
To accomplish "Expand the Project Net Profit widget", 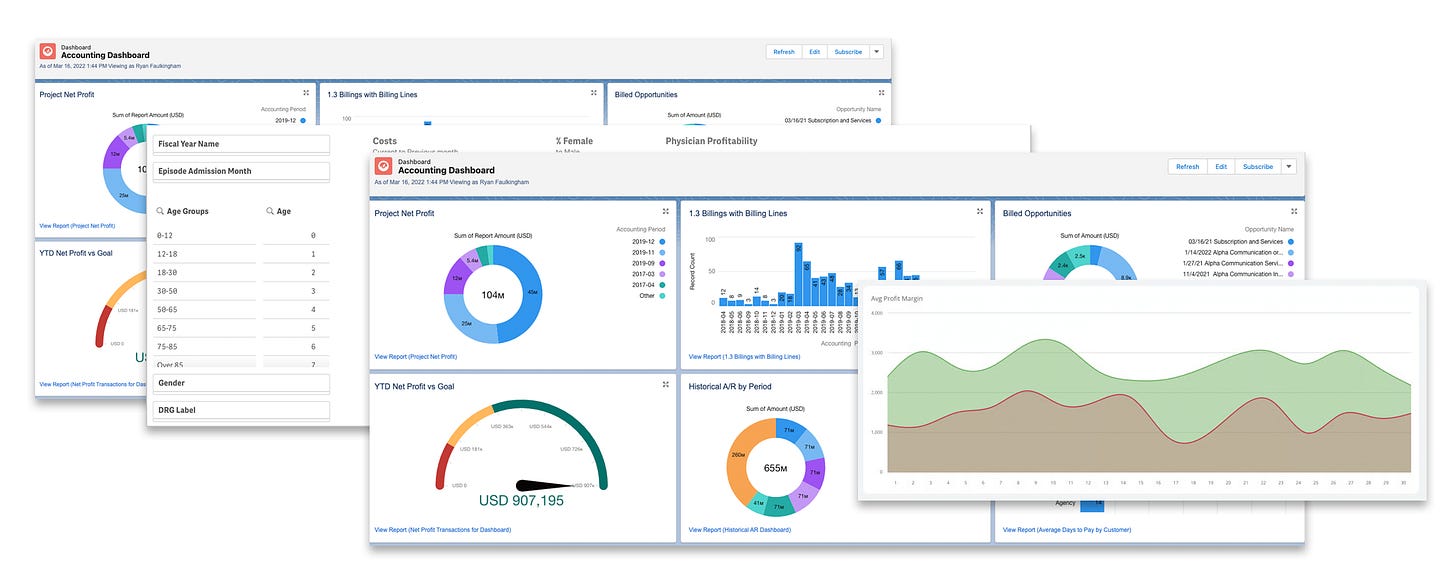I will 665,212.
